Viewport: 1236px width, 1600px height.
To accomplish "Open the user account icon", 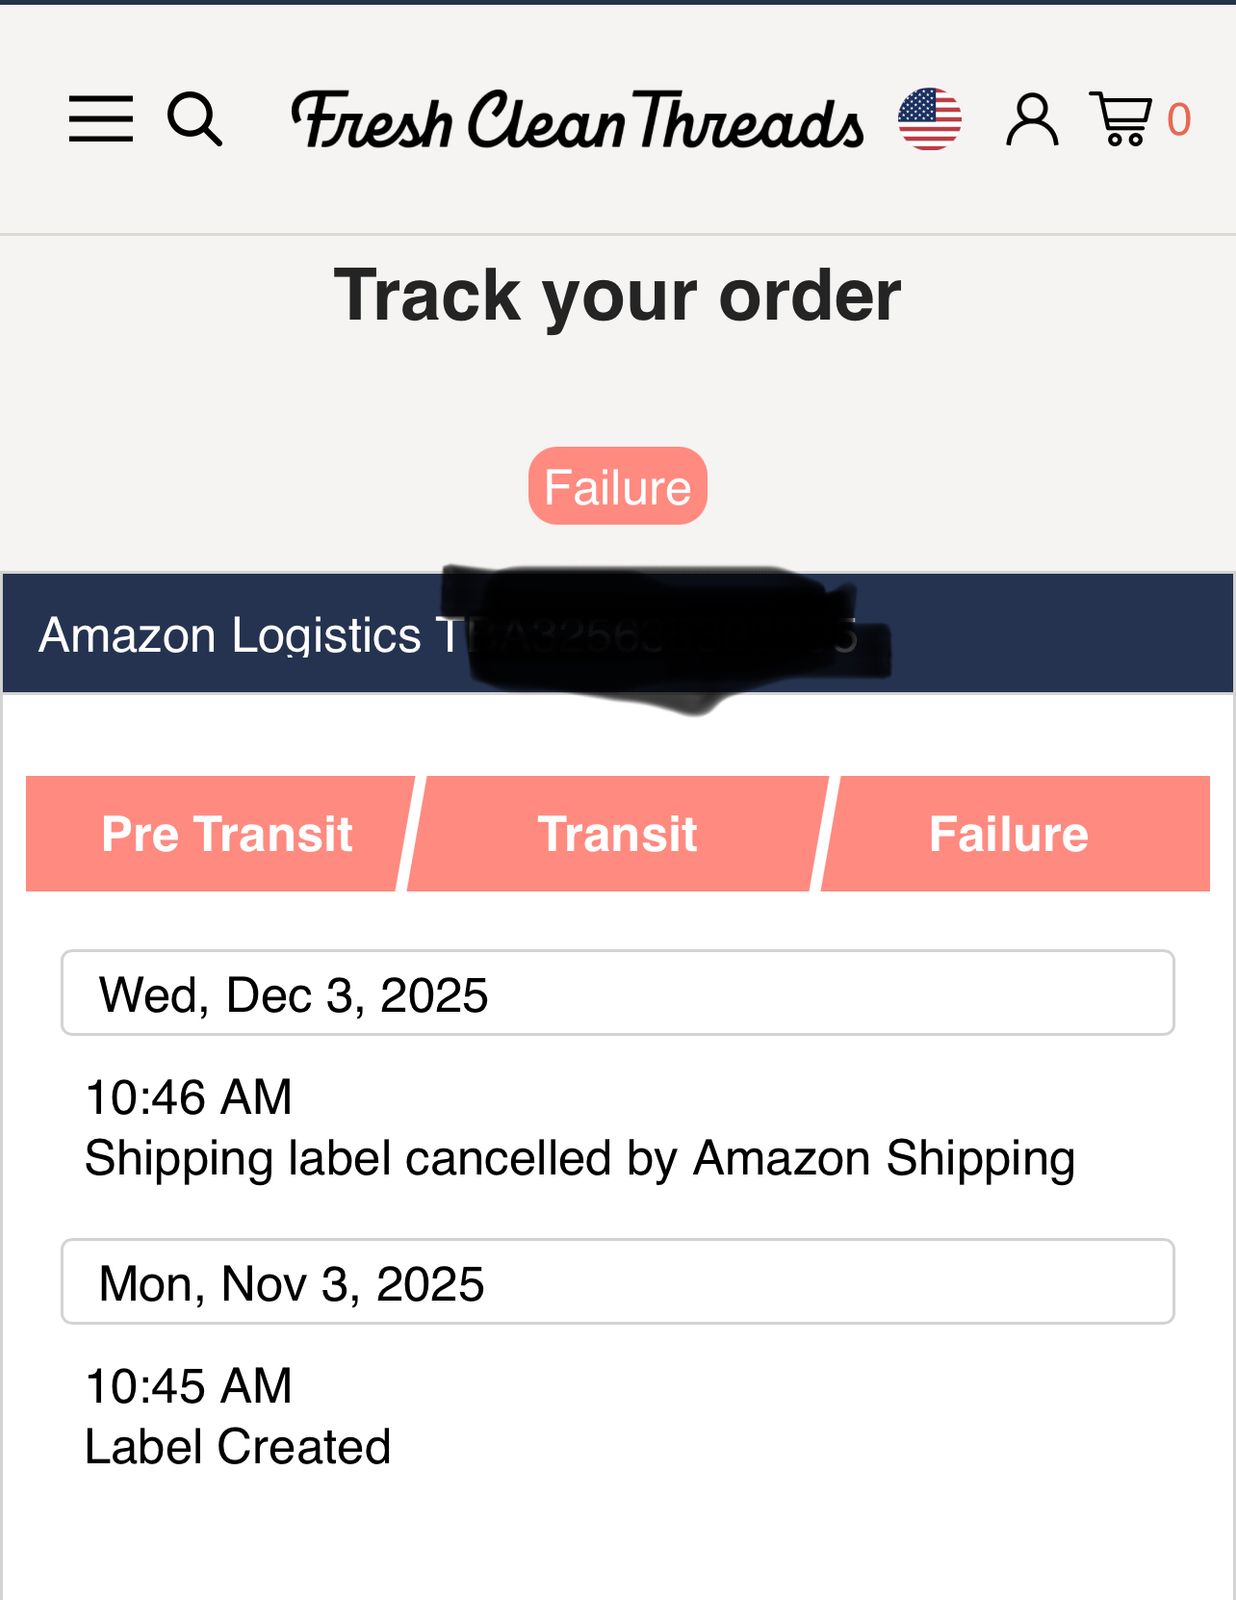I will tap(1031, 120).
